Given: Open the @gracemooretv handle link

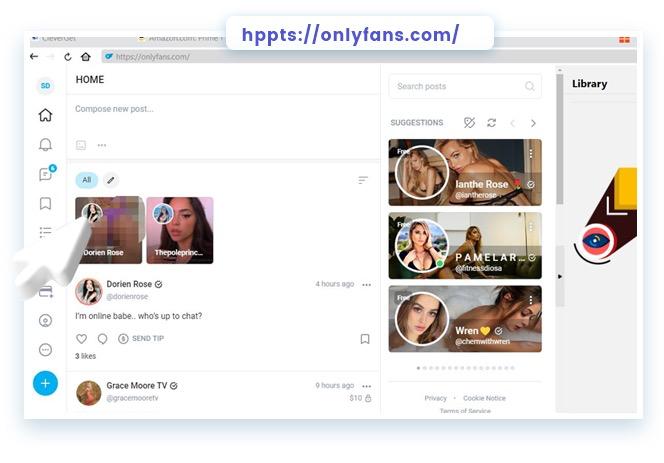Looking at the screenshot, I should click(x=132, y=398).
